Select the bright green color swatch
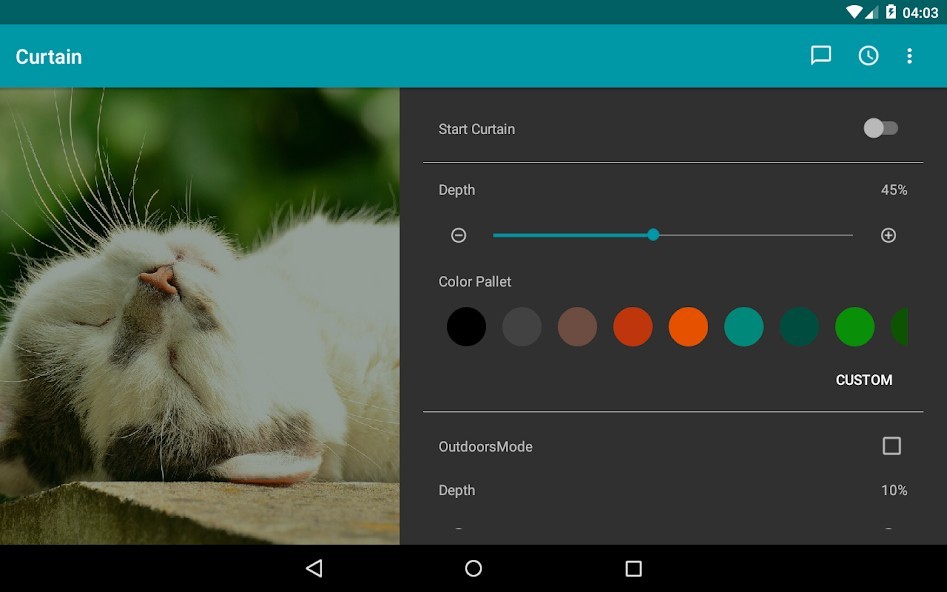This screenshot has height=592, width=947. tap(855, 327)
